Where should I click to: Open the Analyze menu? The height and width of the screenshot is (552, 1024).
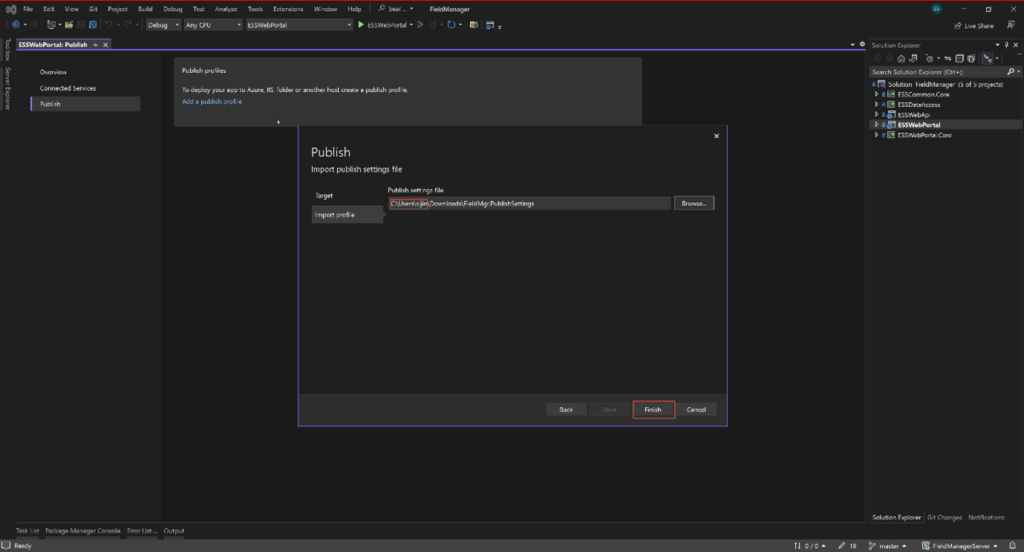[226, 9]
